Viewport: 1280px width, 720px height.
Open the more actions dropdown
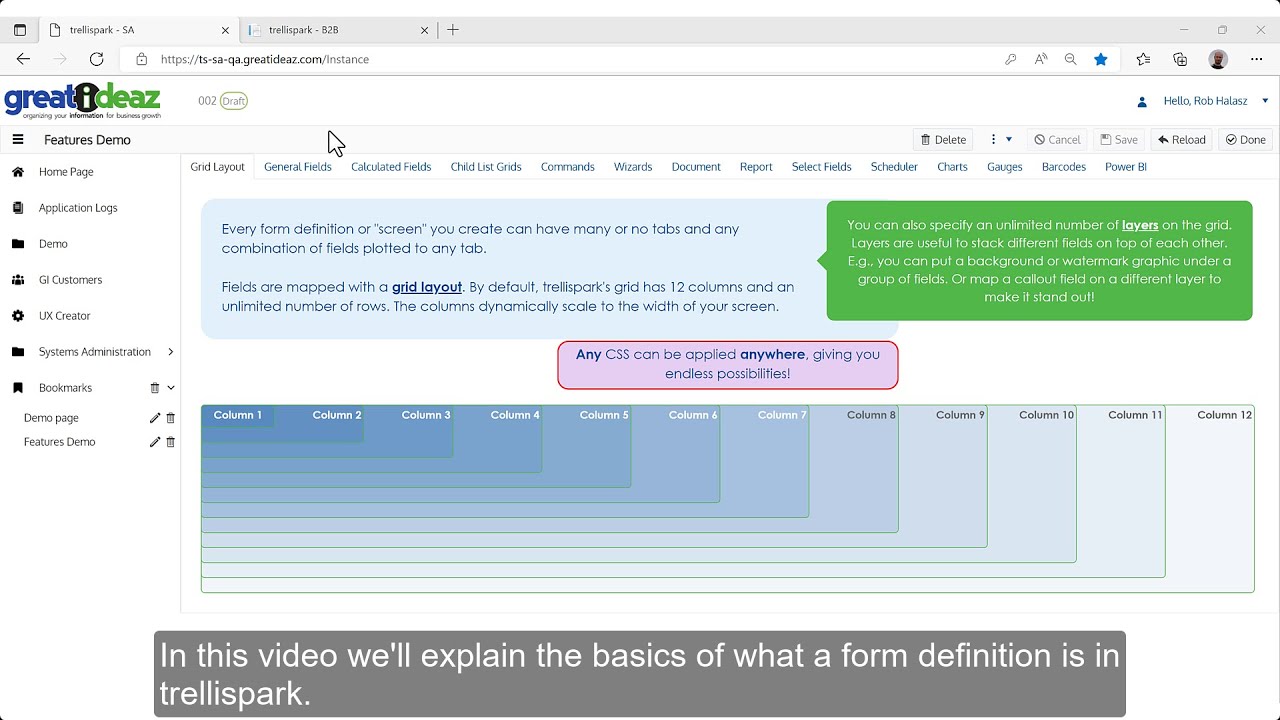(1001, 140)
